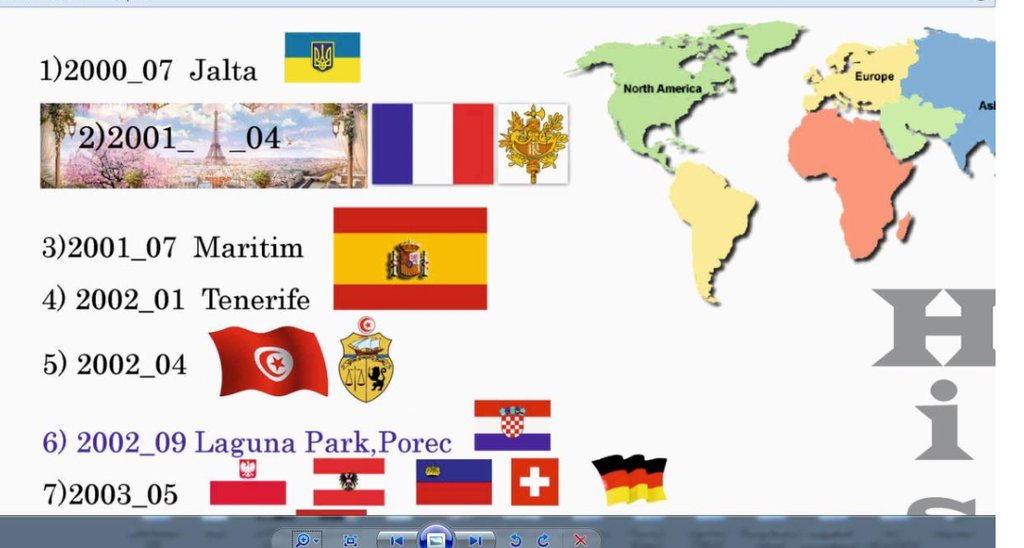
Task: Click the waving German flag
Action: coord(630,480)
